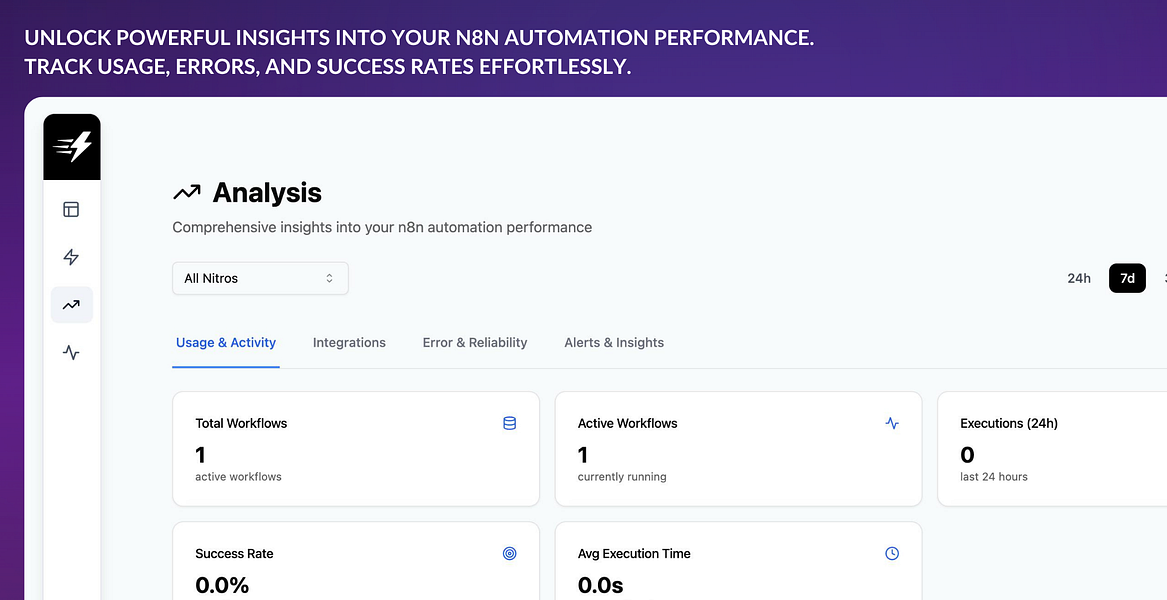
Task: Click the pulse icon on Active Workflows
Action: pos(892,423)
